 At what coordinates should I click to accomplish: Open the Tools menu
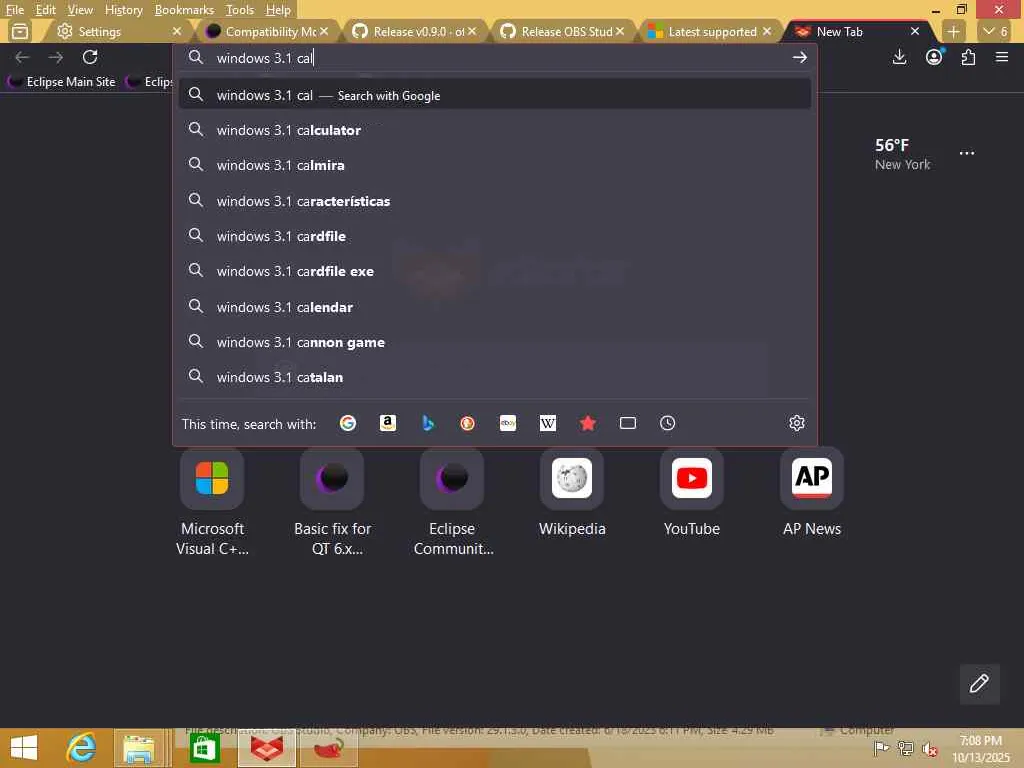click(x=240, y=10)
